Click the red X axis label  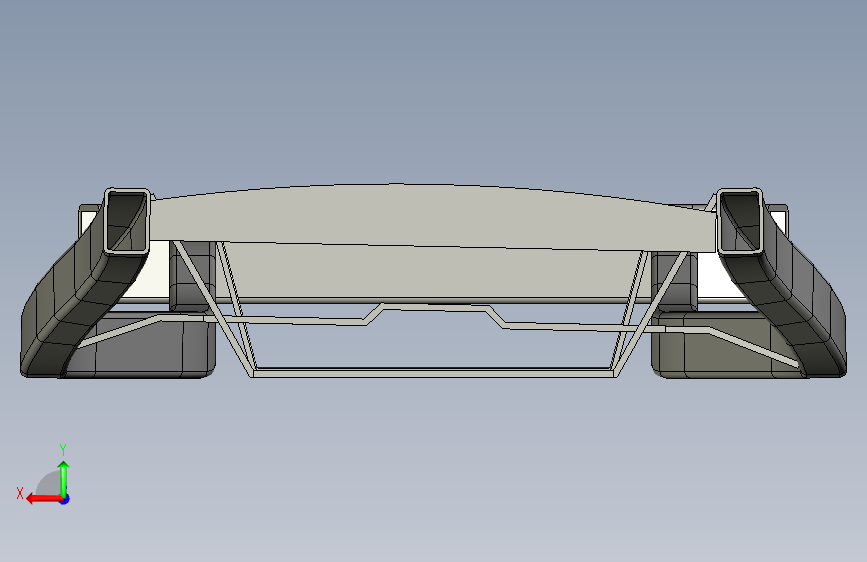20,493
